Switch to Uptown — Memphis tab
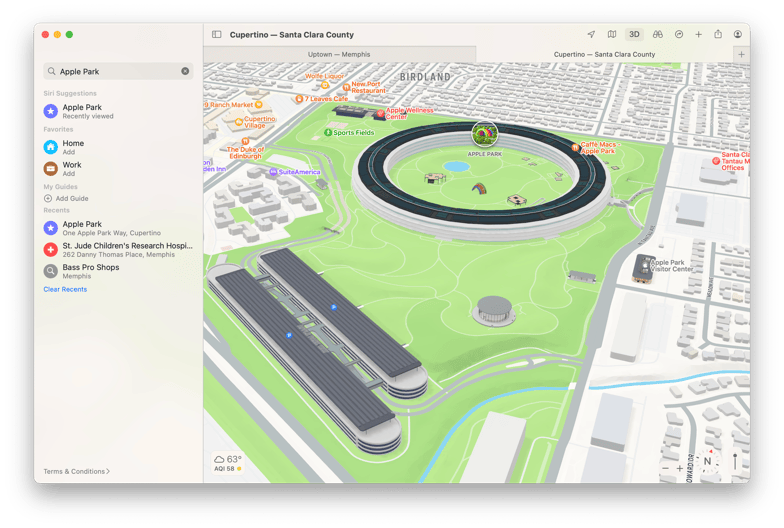Screen dimensions: 784x528 (340, 54)
